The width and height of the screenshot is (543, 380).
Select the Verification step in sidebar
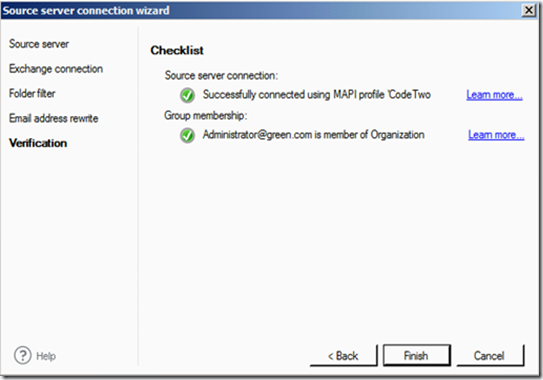point(38,143)
